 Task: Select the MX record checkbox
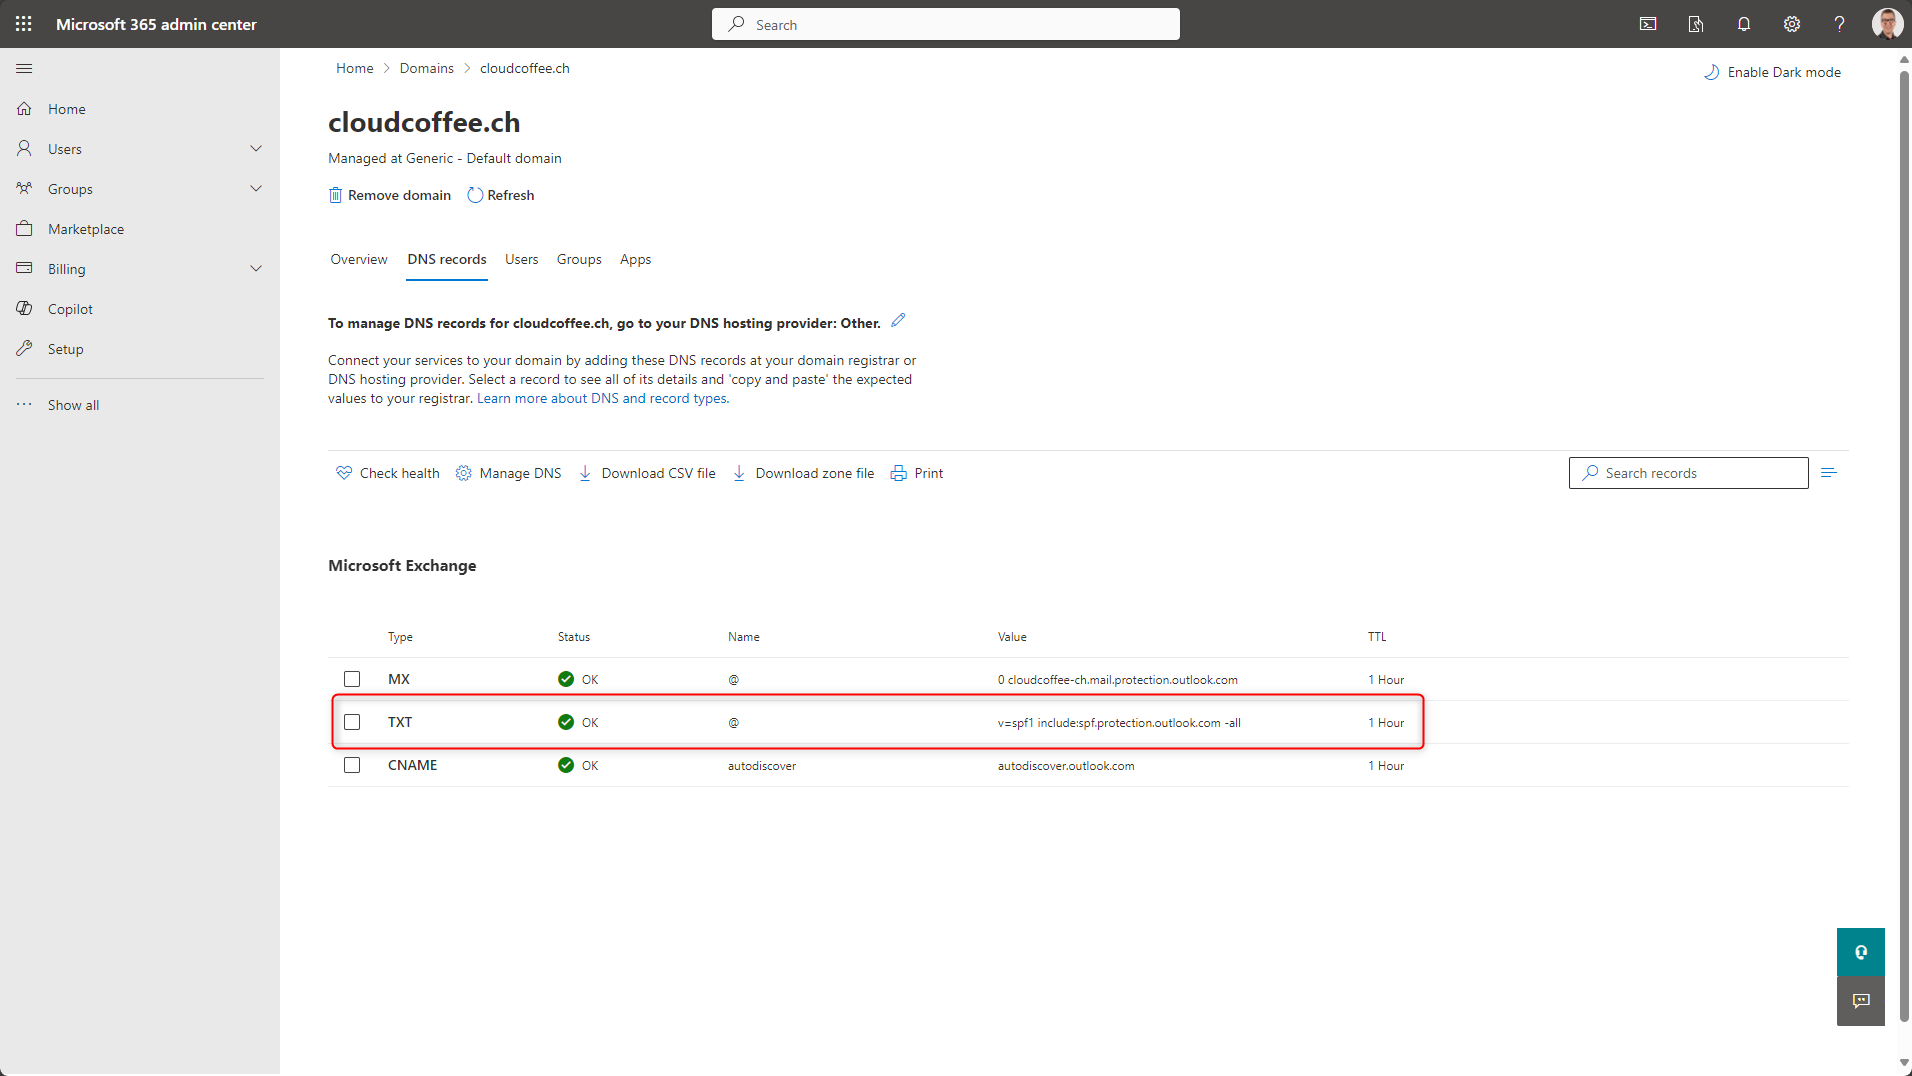coord(352,679)
